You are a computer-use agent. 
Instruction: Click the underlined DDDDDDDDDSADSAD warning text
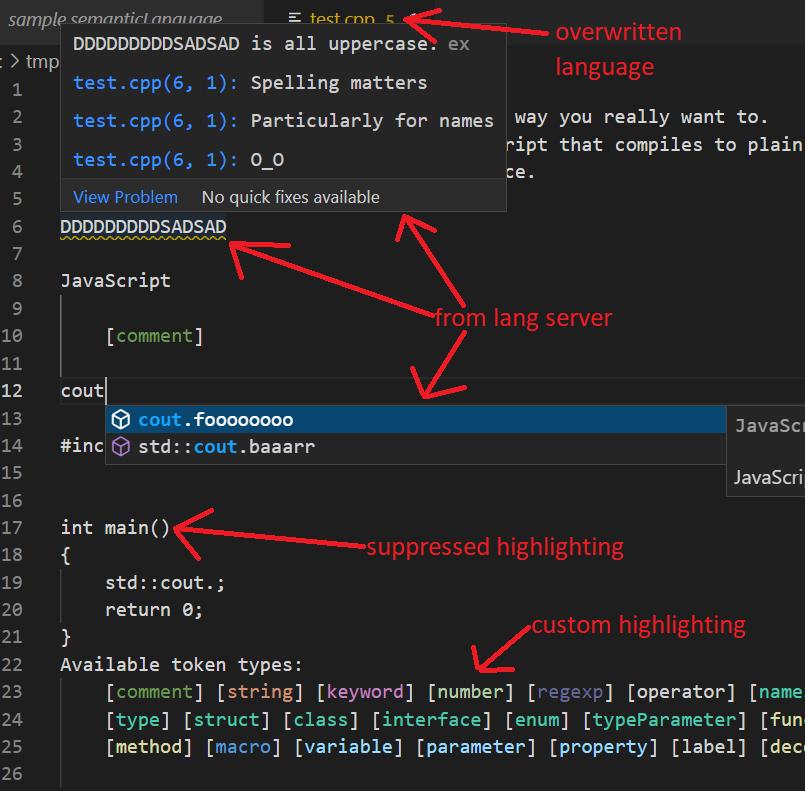pos(143,227)
